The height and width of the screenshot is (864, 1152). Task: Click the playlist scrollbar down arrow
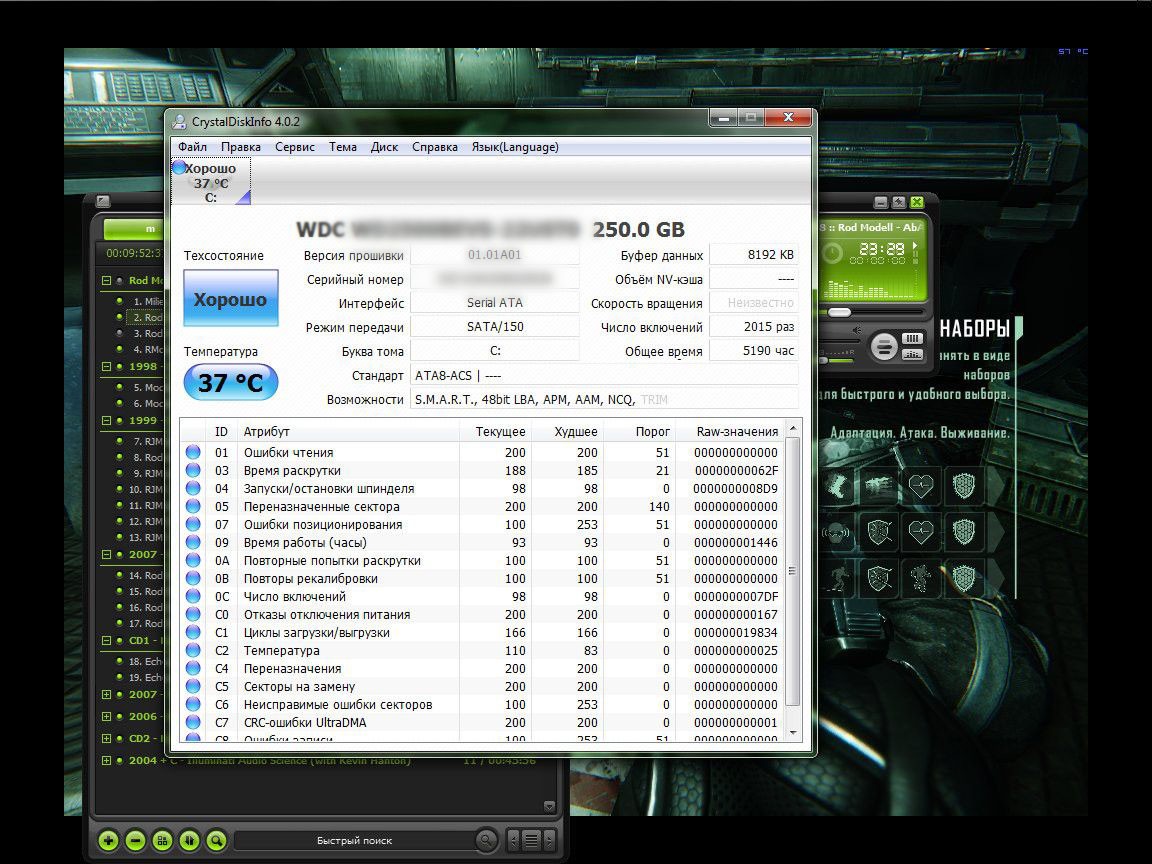pyautogui.click(x=550, y=806)
